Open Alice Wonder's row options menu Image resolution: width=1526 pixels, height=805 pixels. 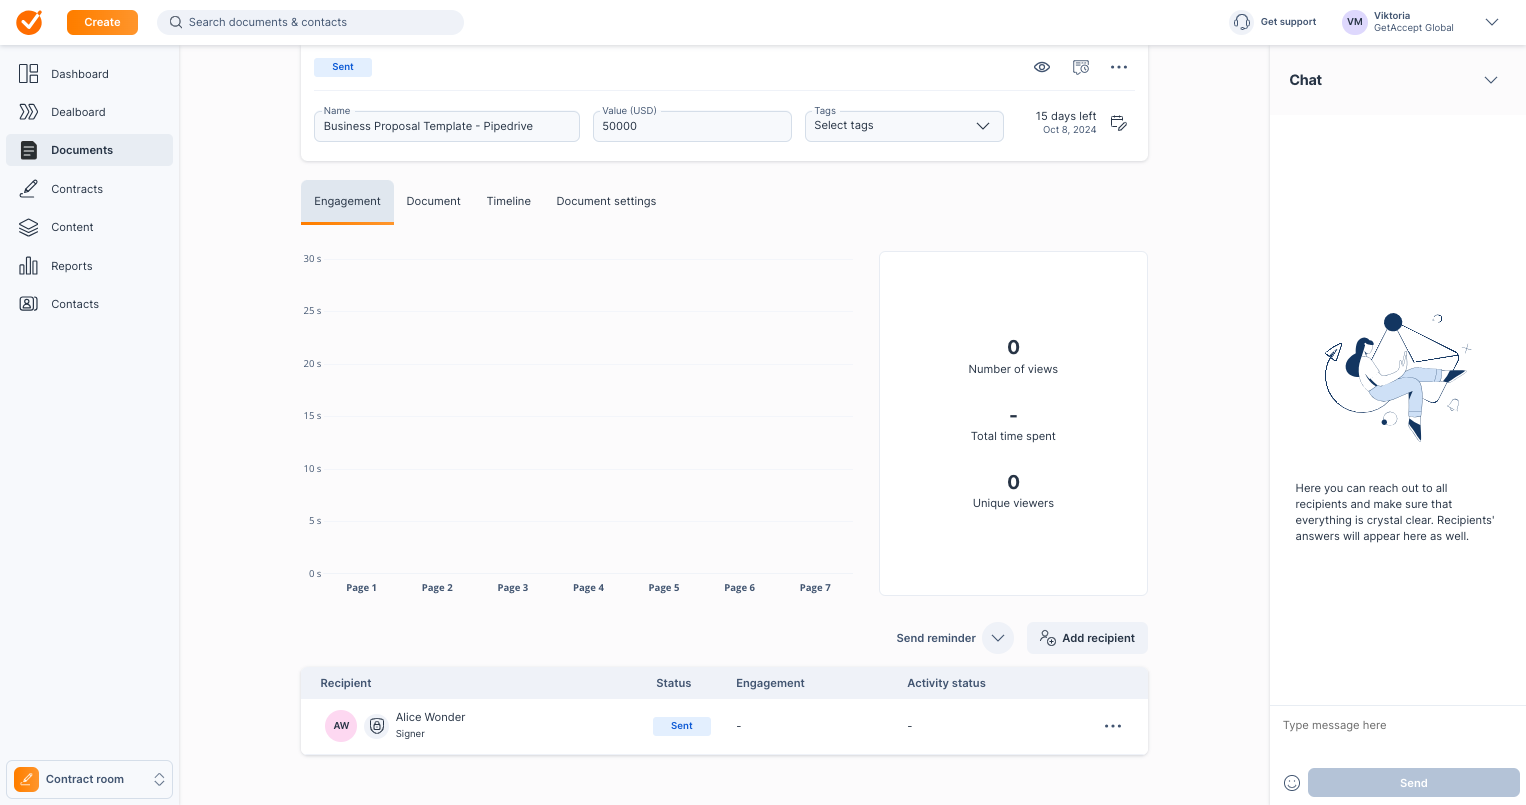[1113, 726]
